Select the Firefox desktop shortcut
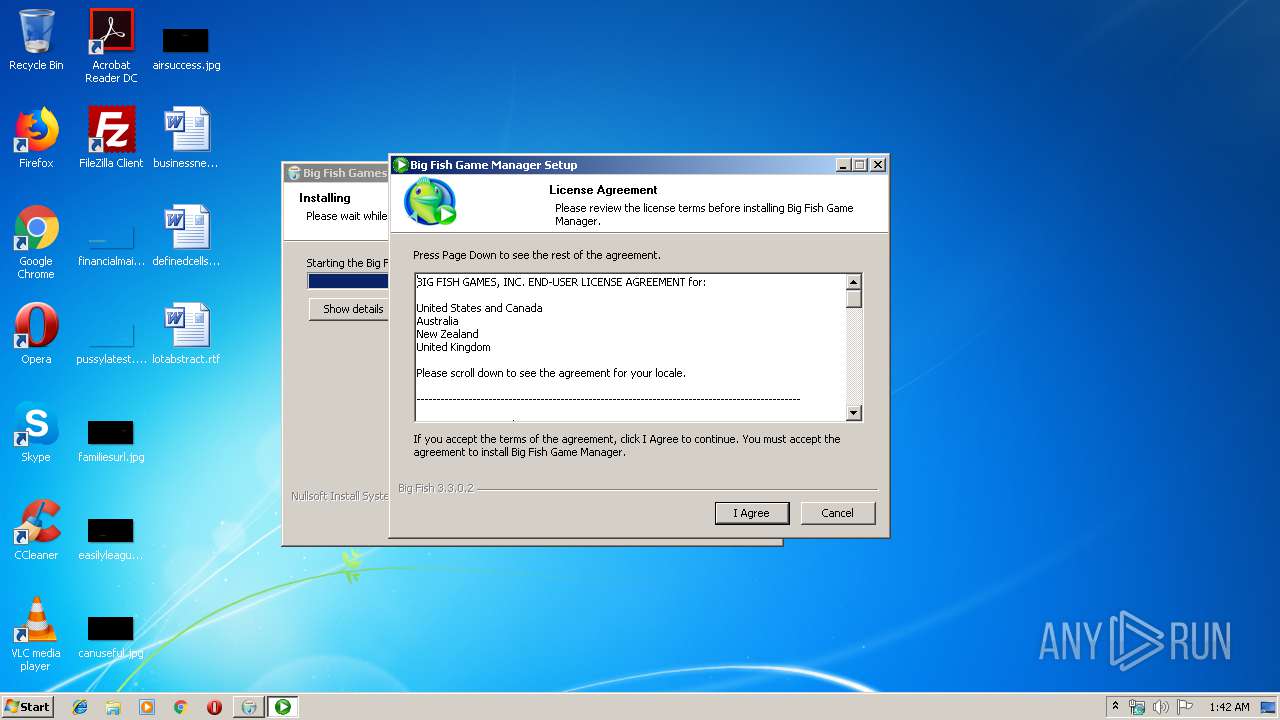 [36, 138]
